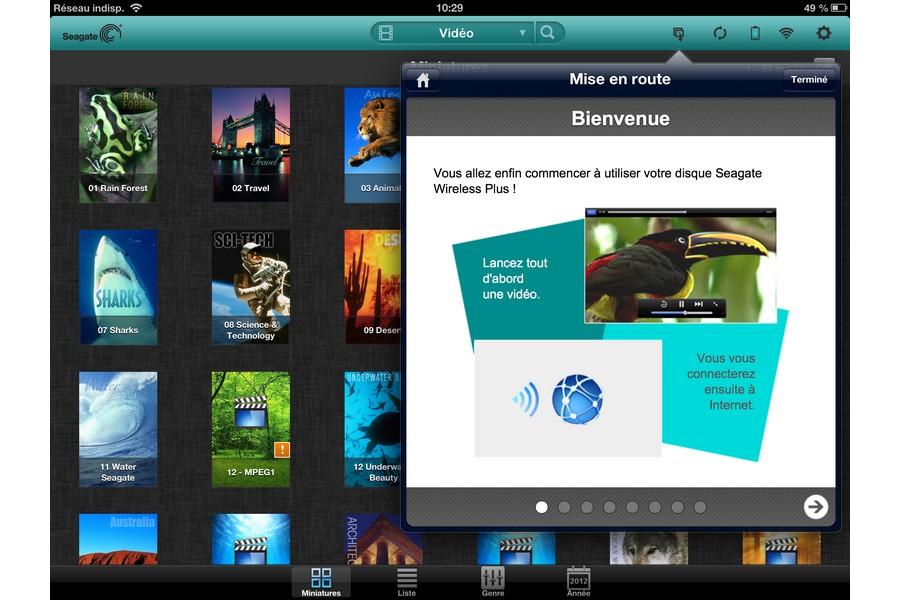Click the blue internet globe icon

[577, 398]
